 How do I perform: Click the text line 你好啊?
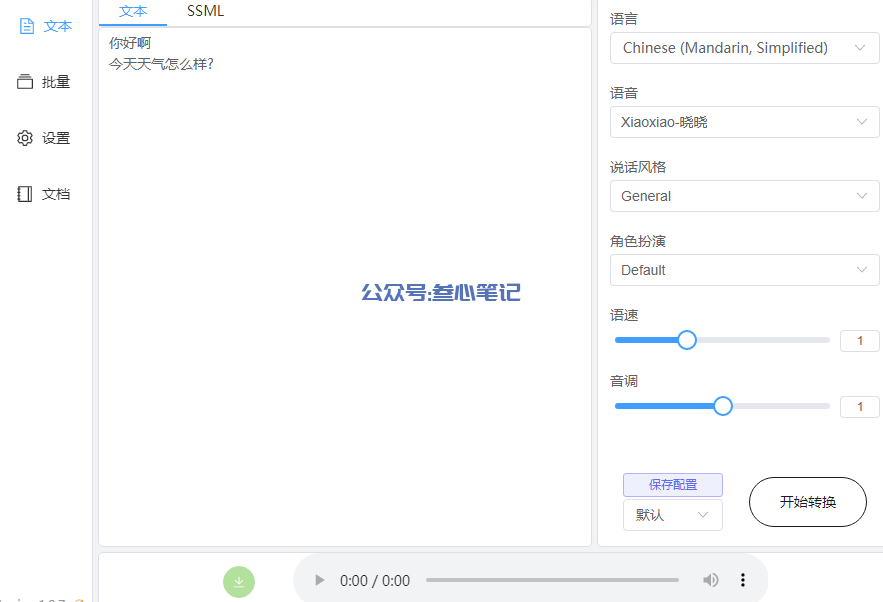[130, 43]
